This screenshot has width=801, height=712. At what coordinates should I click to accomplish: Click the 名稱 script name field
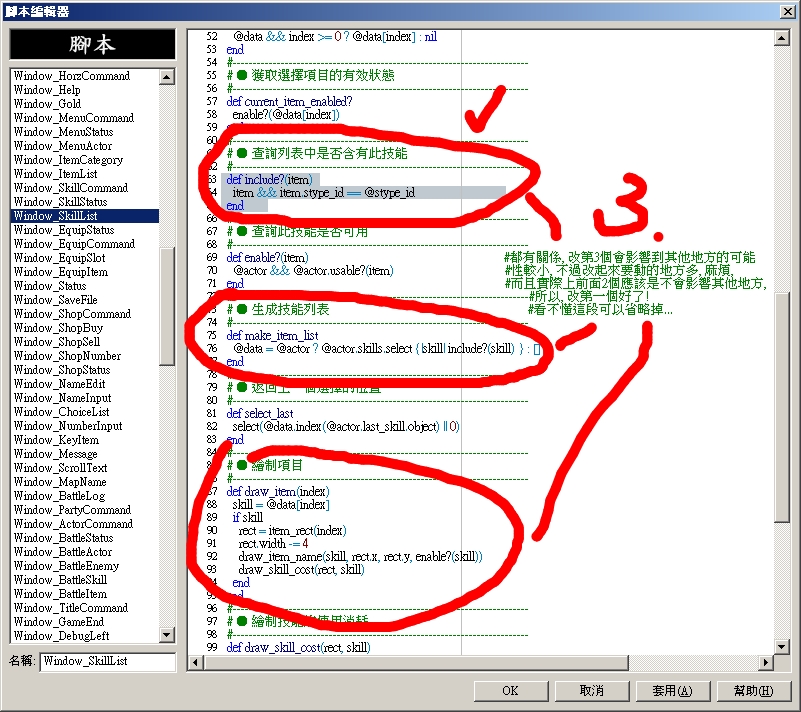coord(107,661)
